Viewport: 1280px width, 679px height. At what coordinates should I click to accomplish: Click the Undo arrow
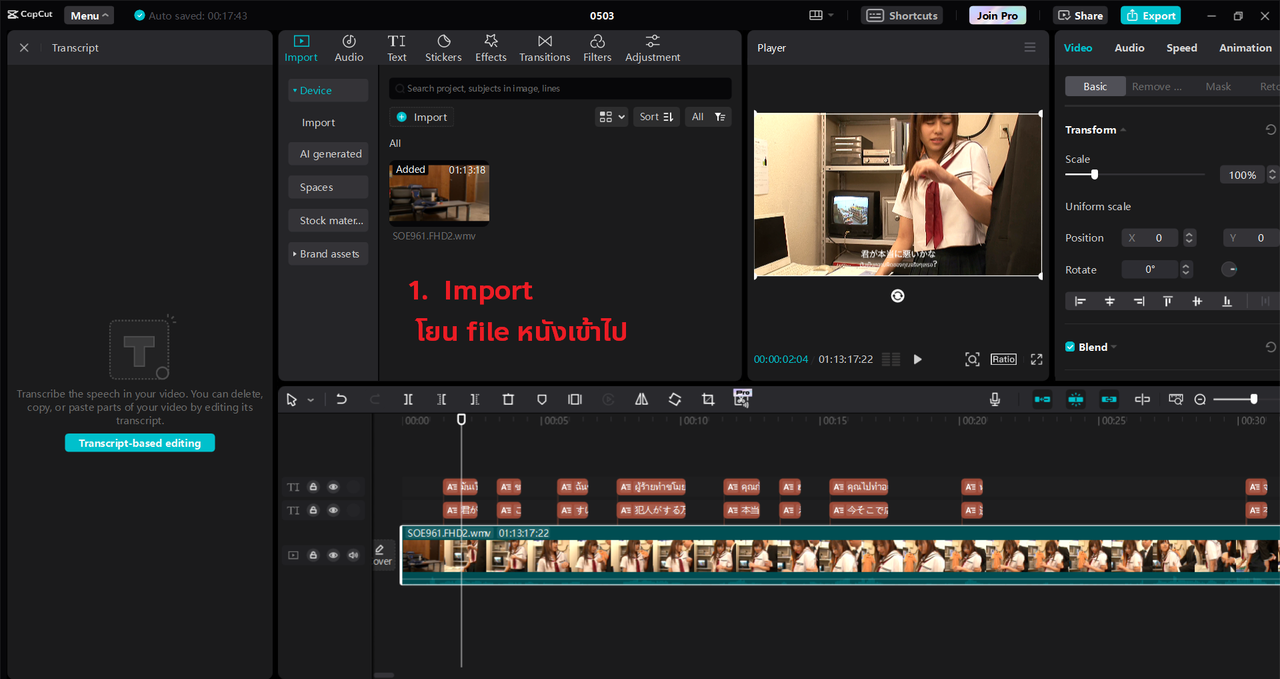[x=341, y=399]
